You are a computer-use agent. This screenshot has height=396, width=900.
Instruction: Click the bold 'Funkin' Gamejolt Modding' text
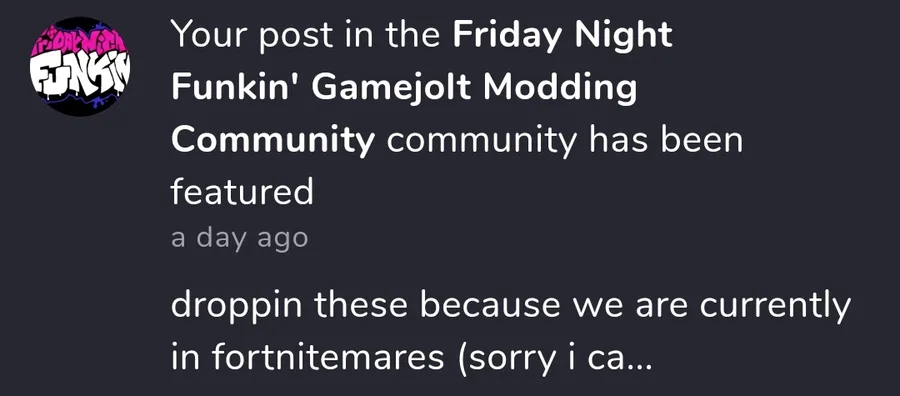[x=404, y=87]
